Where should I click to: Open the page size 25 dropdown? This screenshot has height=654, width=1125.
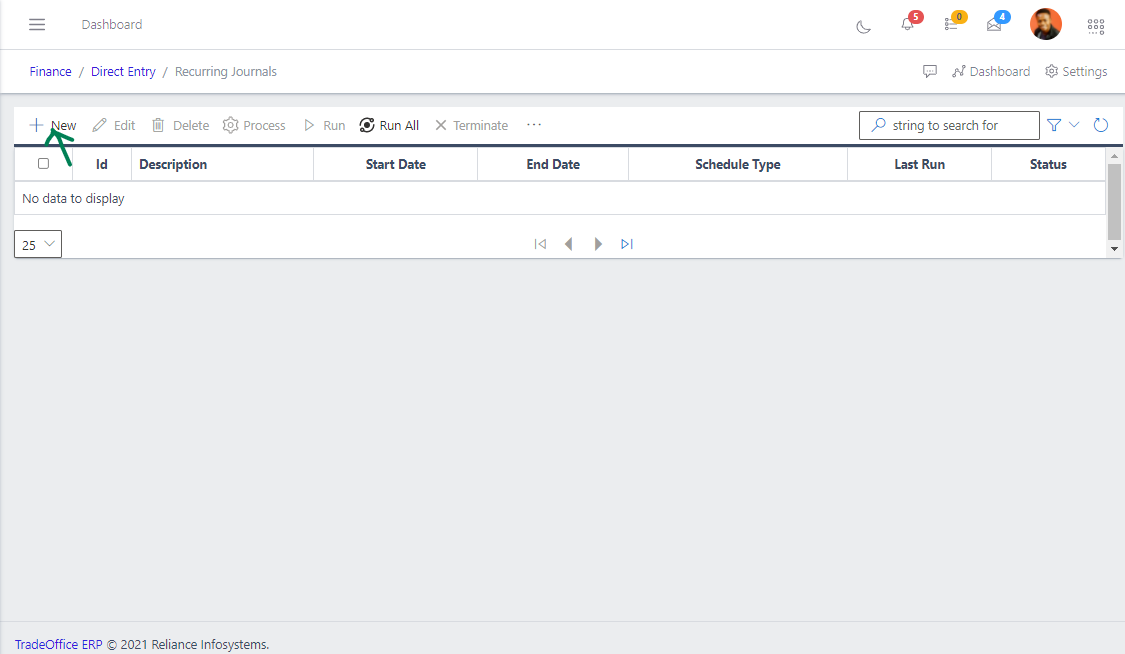point(38,244)
